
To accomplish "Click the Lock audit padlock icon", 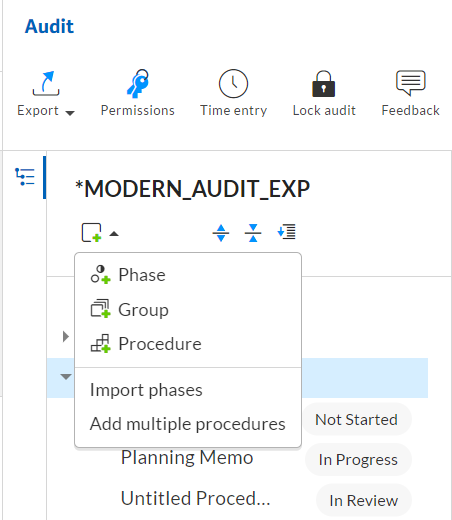I will tap(323, 84).
